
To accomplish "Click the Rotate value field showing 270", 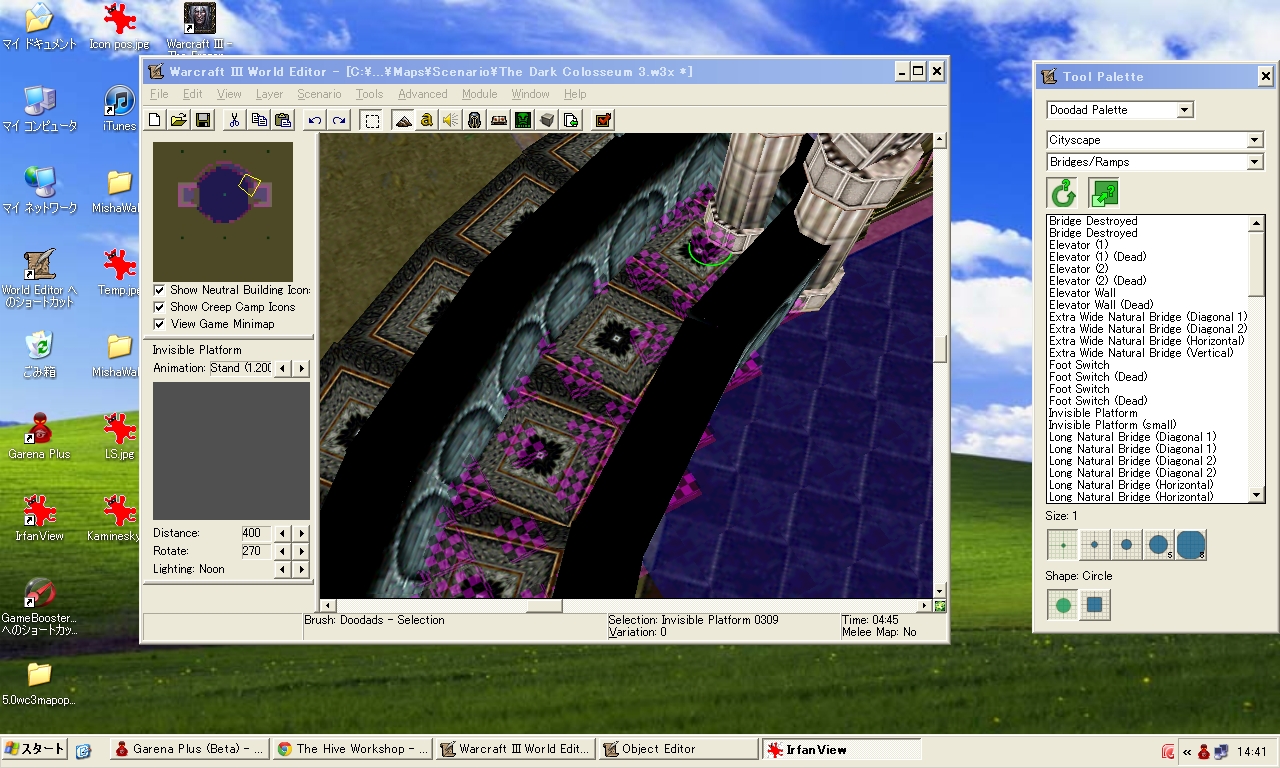I will (256, 552).
